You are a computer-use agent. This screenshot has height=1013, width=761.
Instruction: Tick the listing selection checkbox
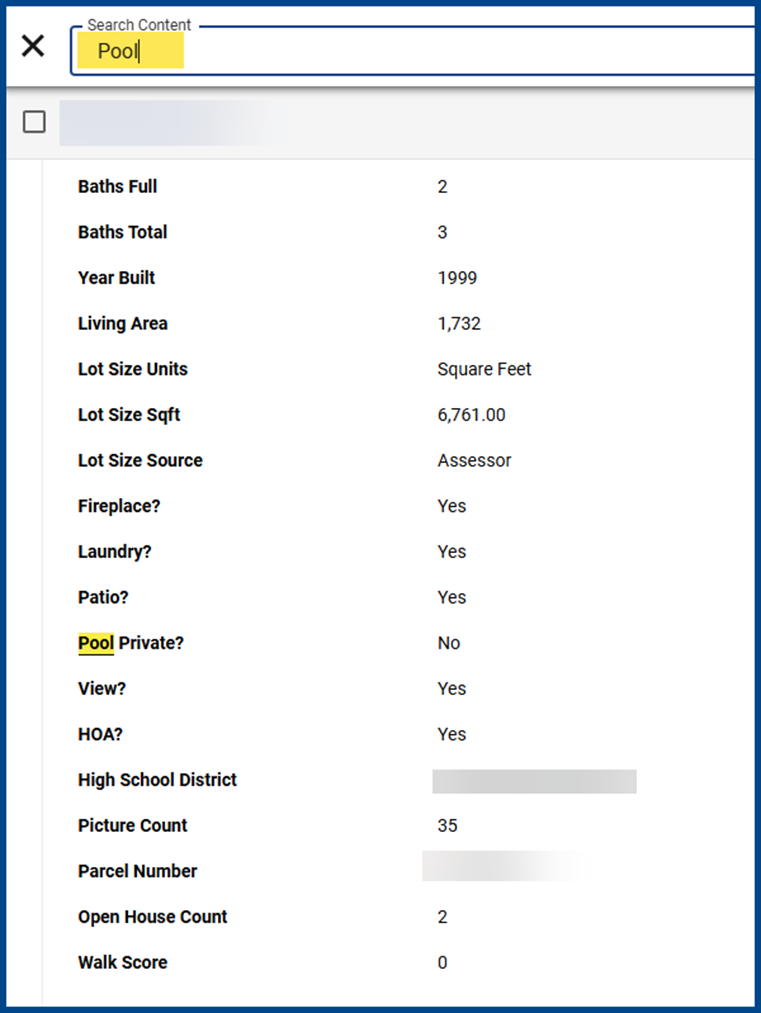pyautogui.click(x=34, y=121)
